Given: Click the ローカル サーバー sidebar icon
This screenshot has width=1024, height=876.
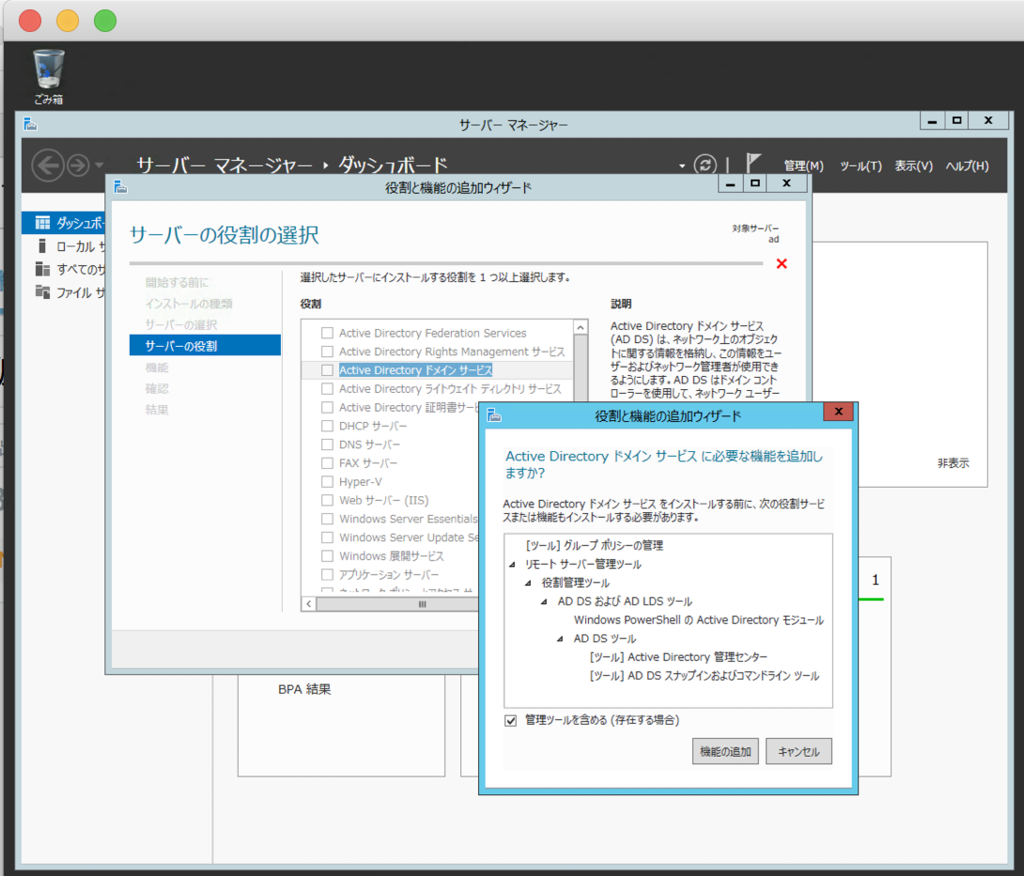Looking at the screenshot, I should coord(42,246).
